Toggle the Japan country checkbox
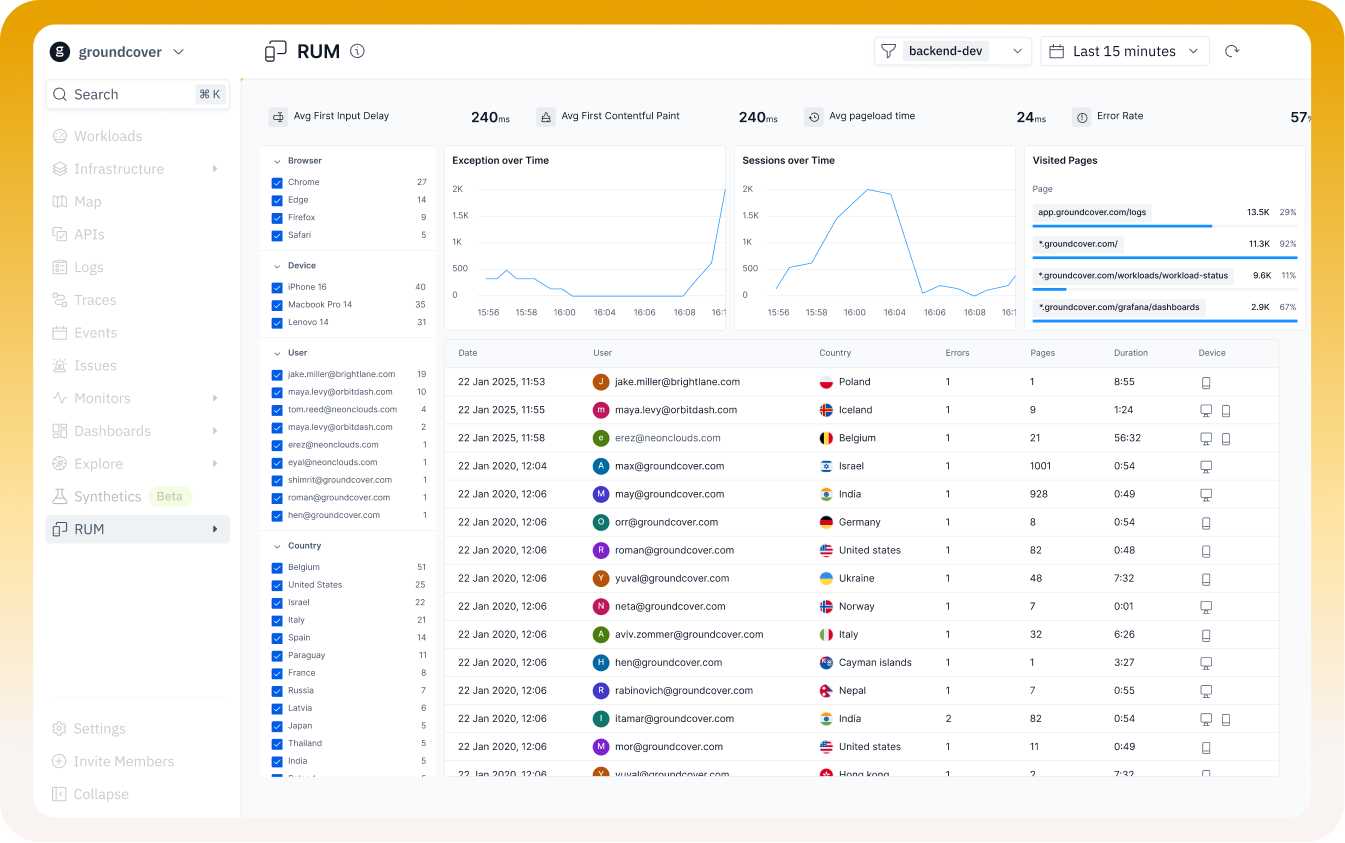 277,726
